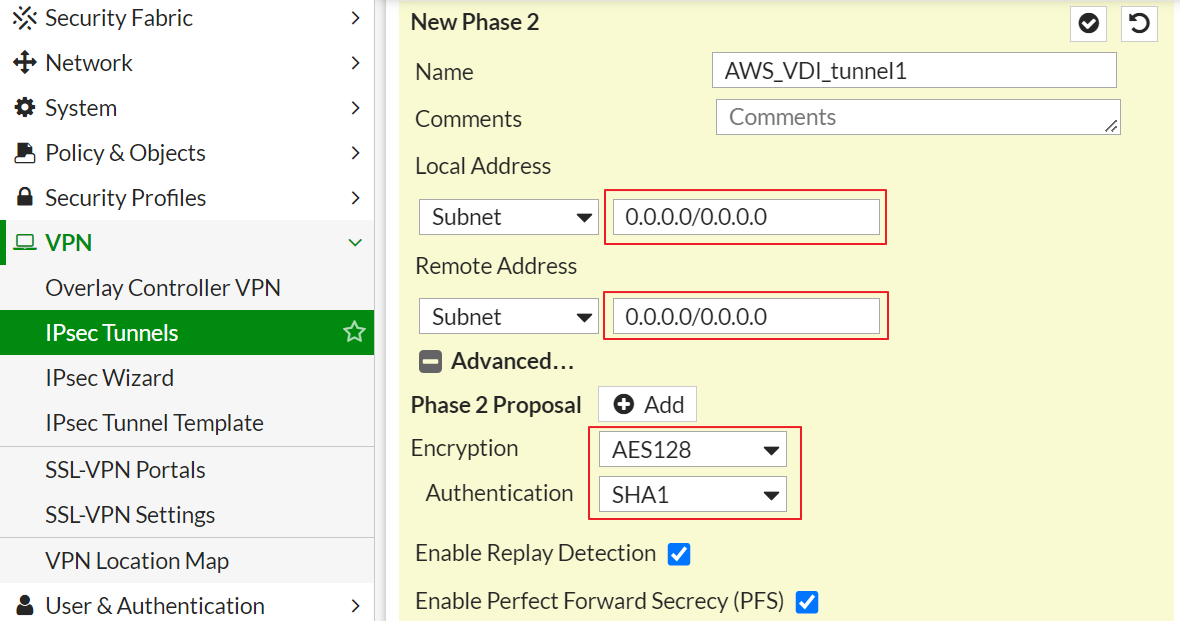Click the revert arrow icon in Phase 2

[1139, 23]
